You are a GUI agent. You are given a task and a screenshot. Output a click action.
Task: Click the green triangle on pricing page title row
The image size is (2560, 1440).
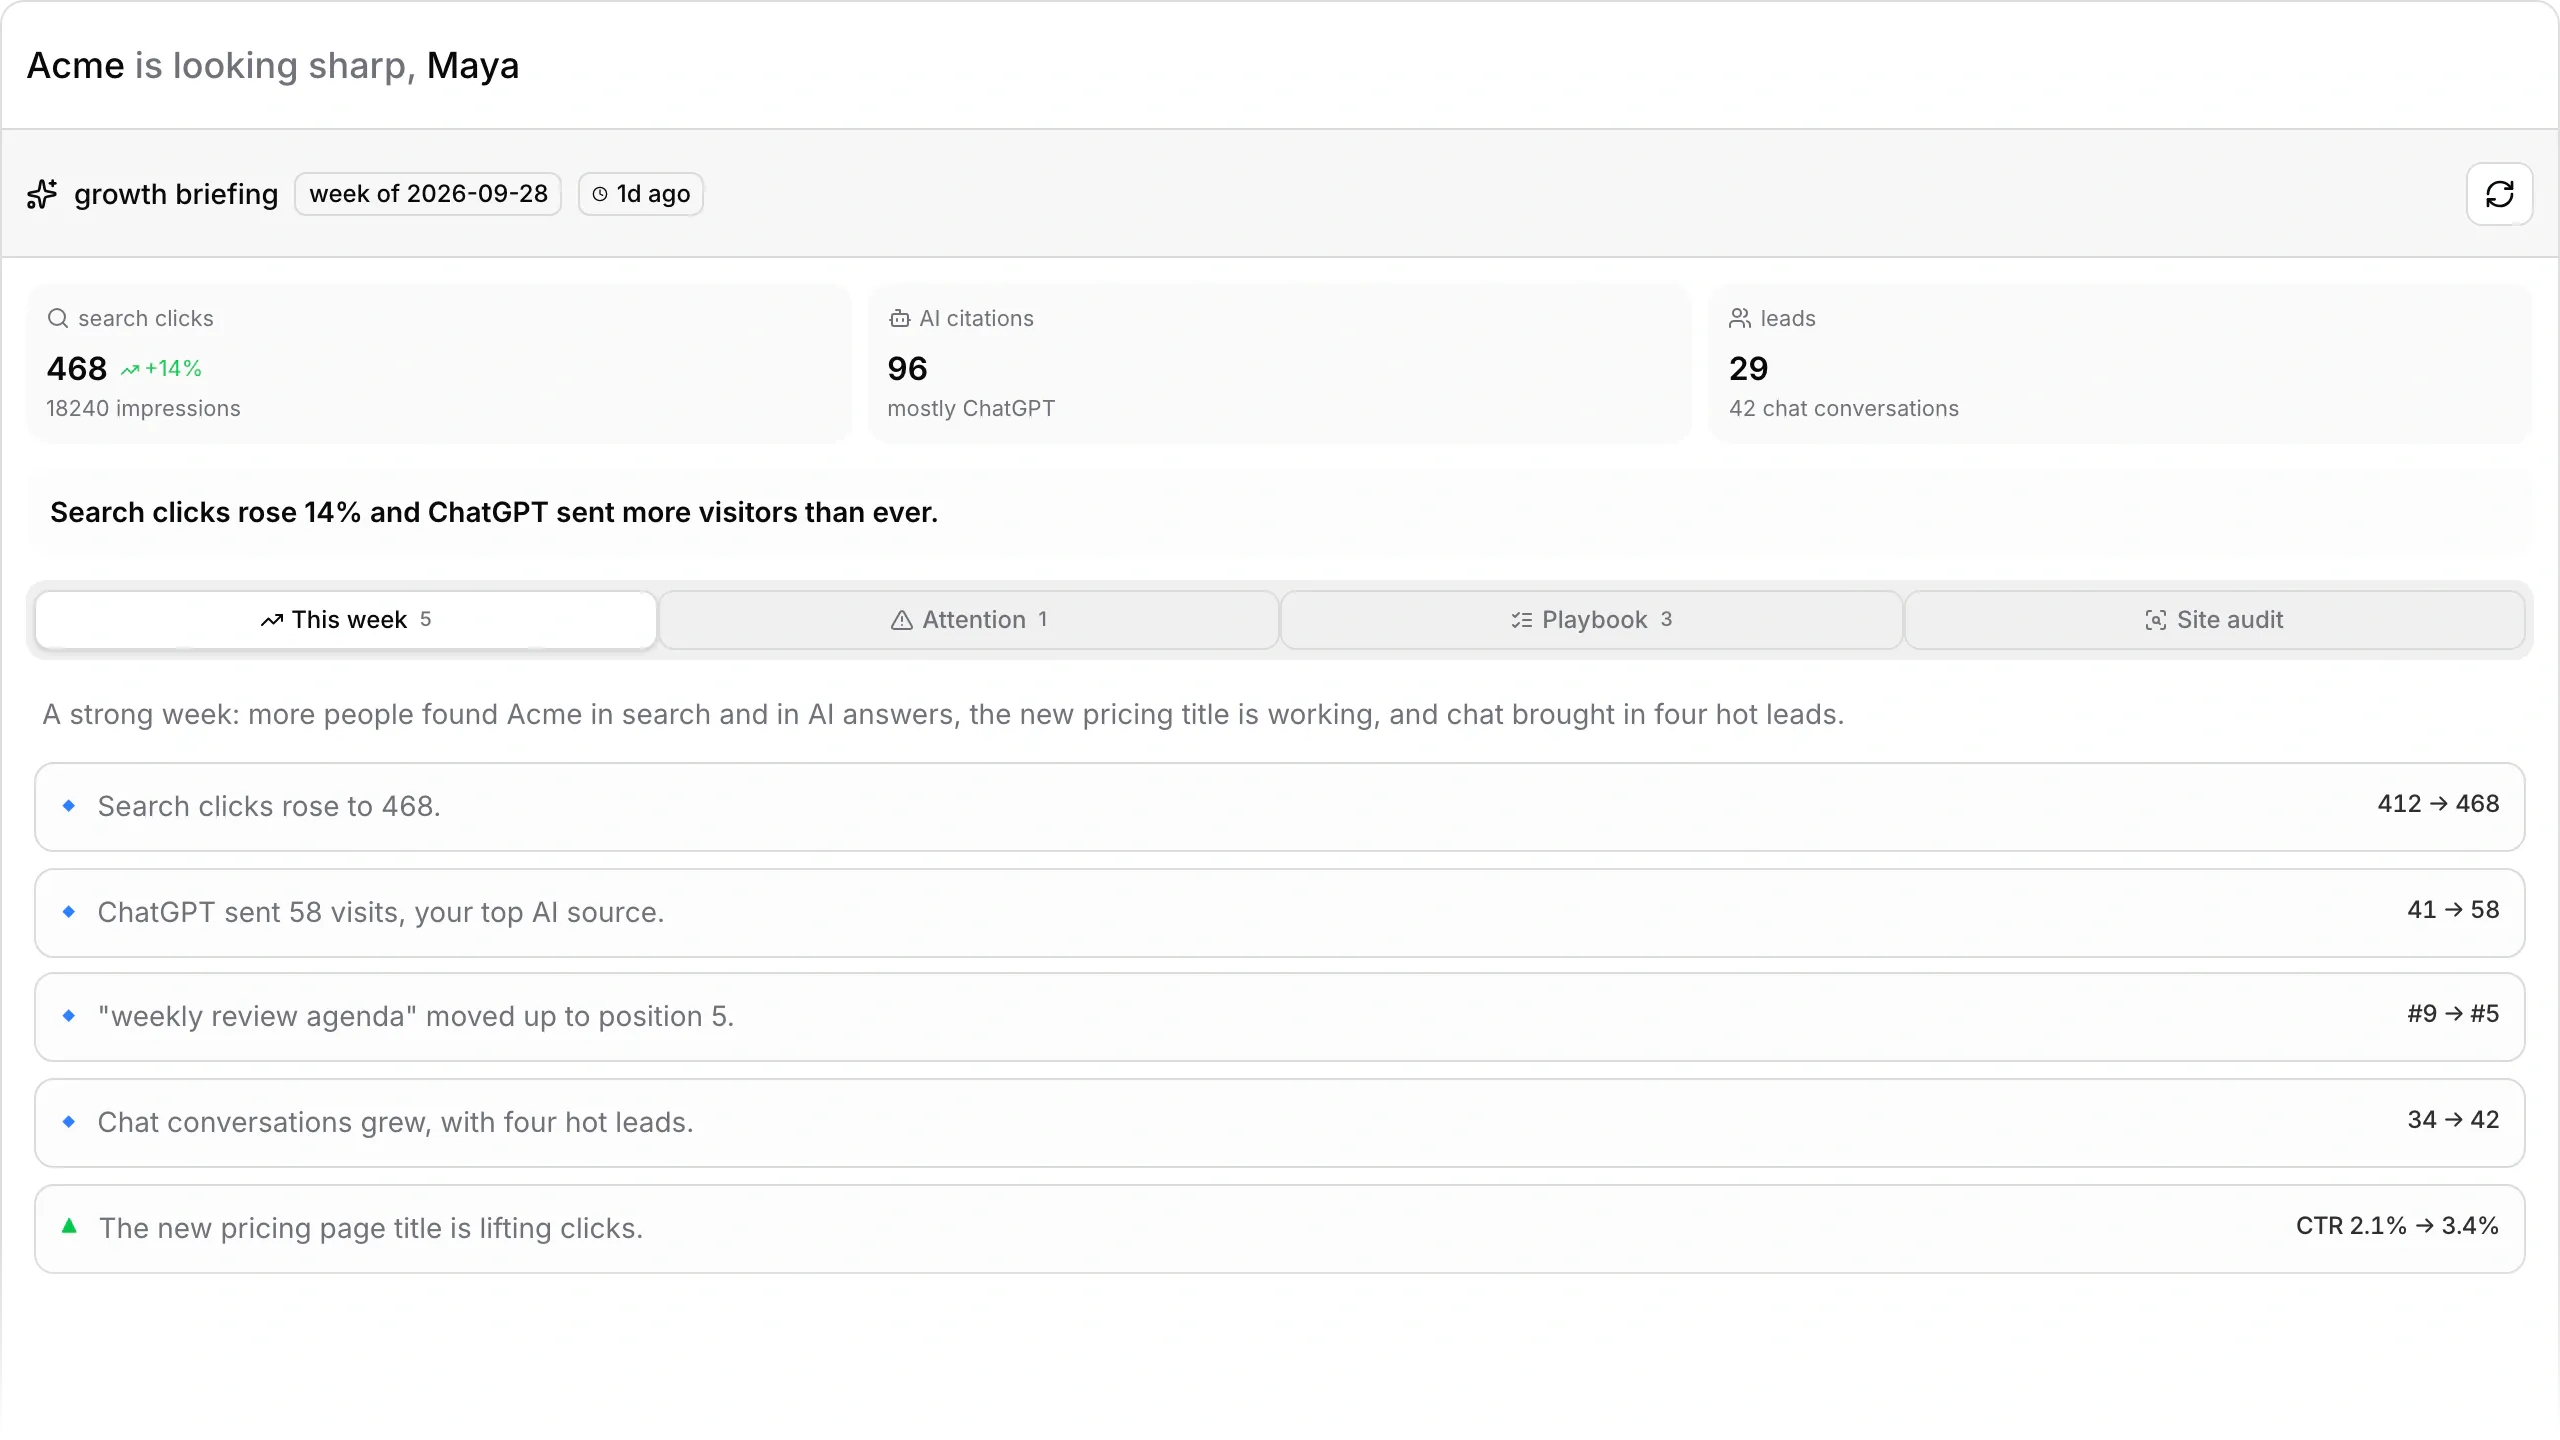click(x=69, y=1226)
